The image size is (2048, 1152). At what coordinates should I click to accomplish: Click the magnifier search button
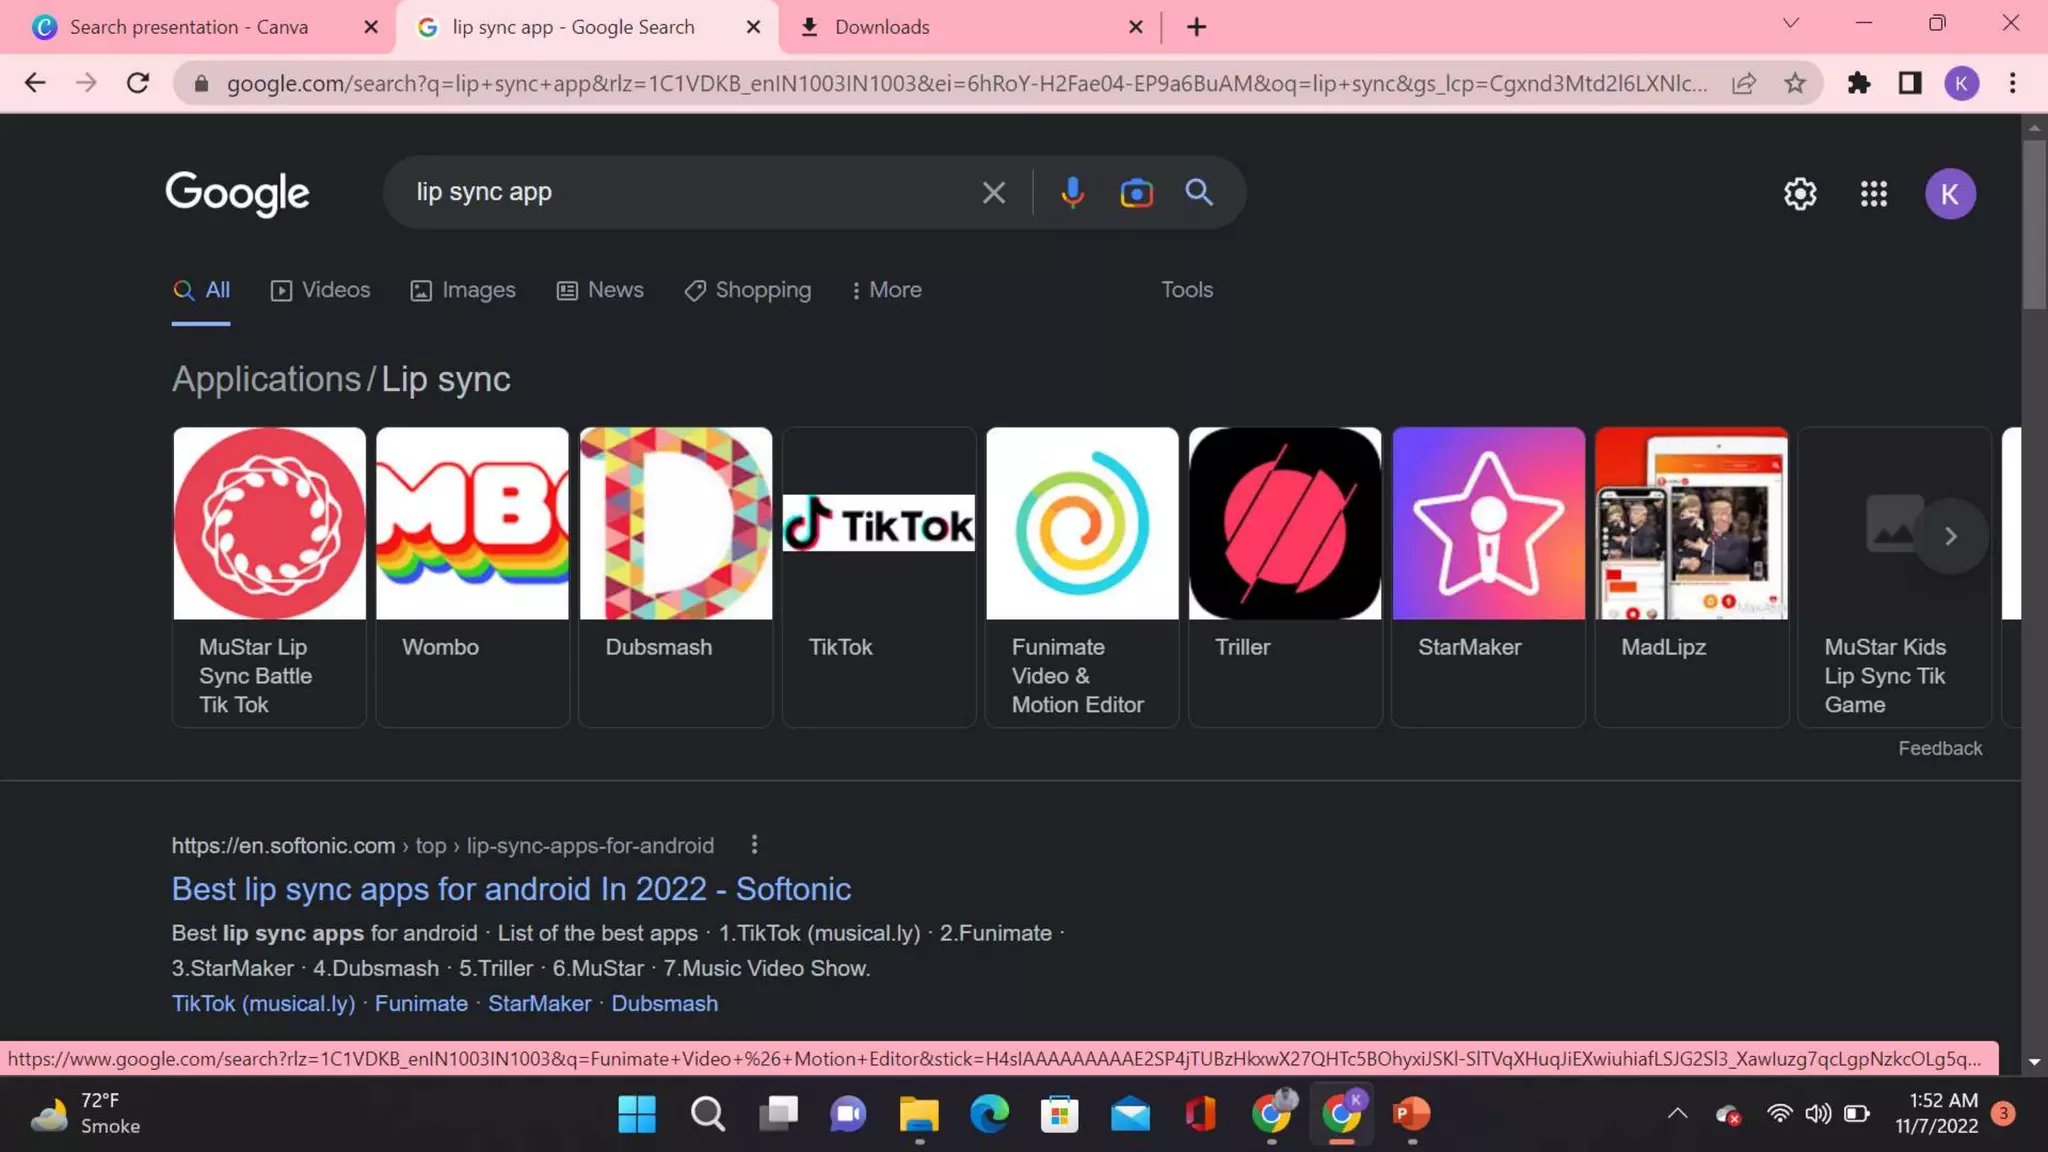[1199, 192]
